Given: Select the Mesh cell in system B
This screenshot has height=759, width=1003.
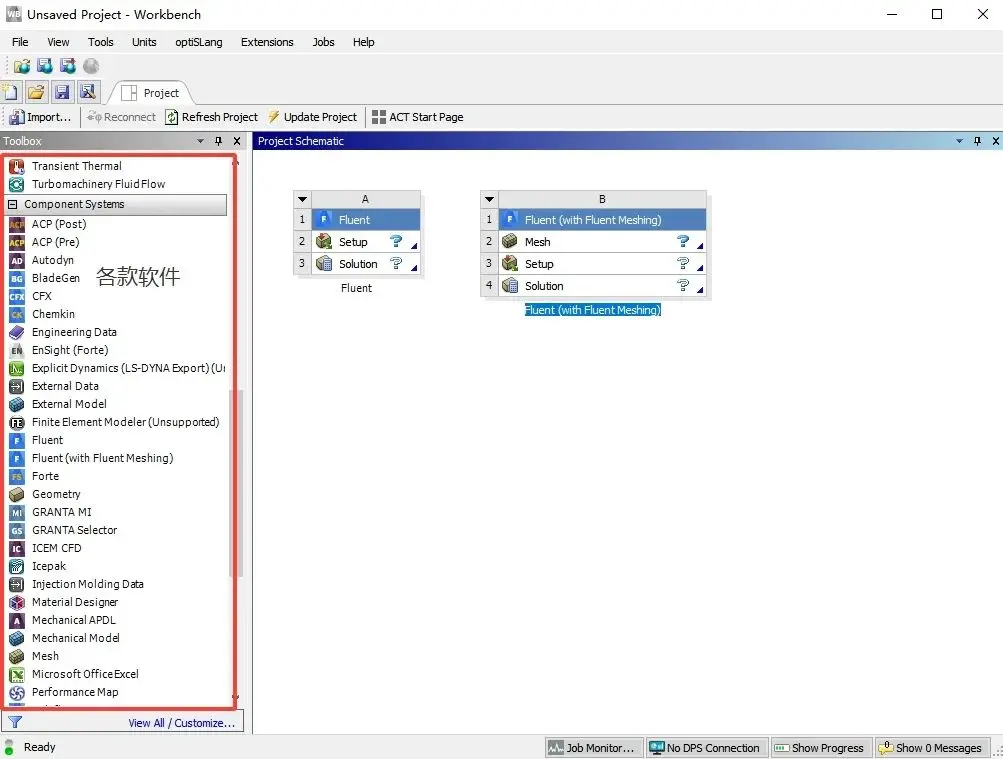Looking at the screenshot, I should pyautogui.click(x=603, y=242).
